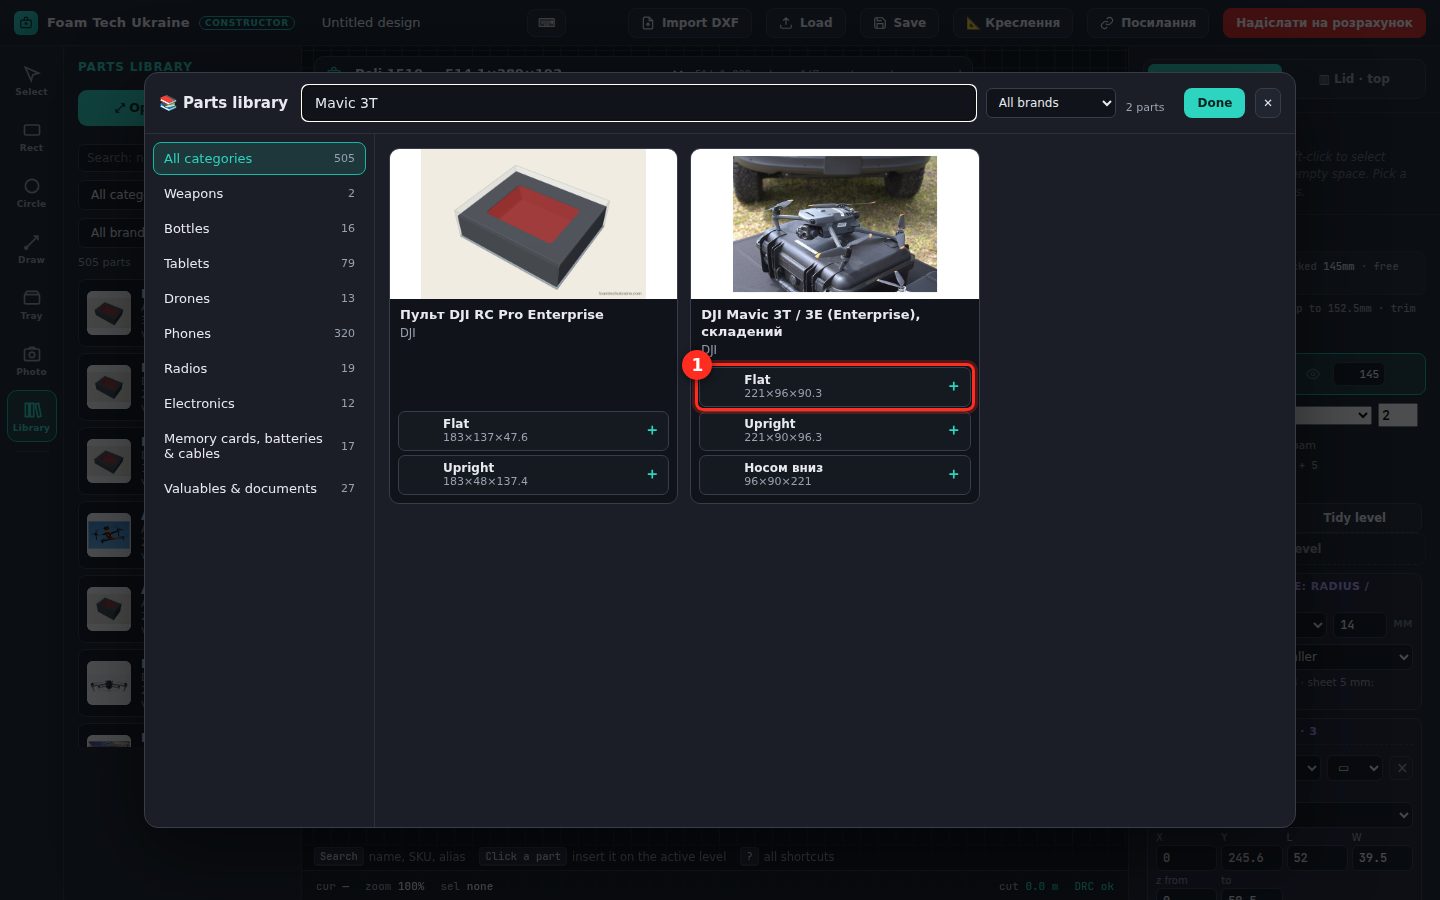Click the Import DXF button
1440x900 pixels.
[691, 23]
